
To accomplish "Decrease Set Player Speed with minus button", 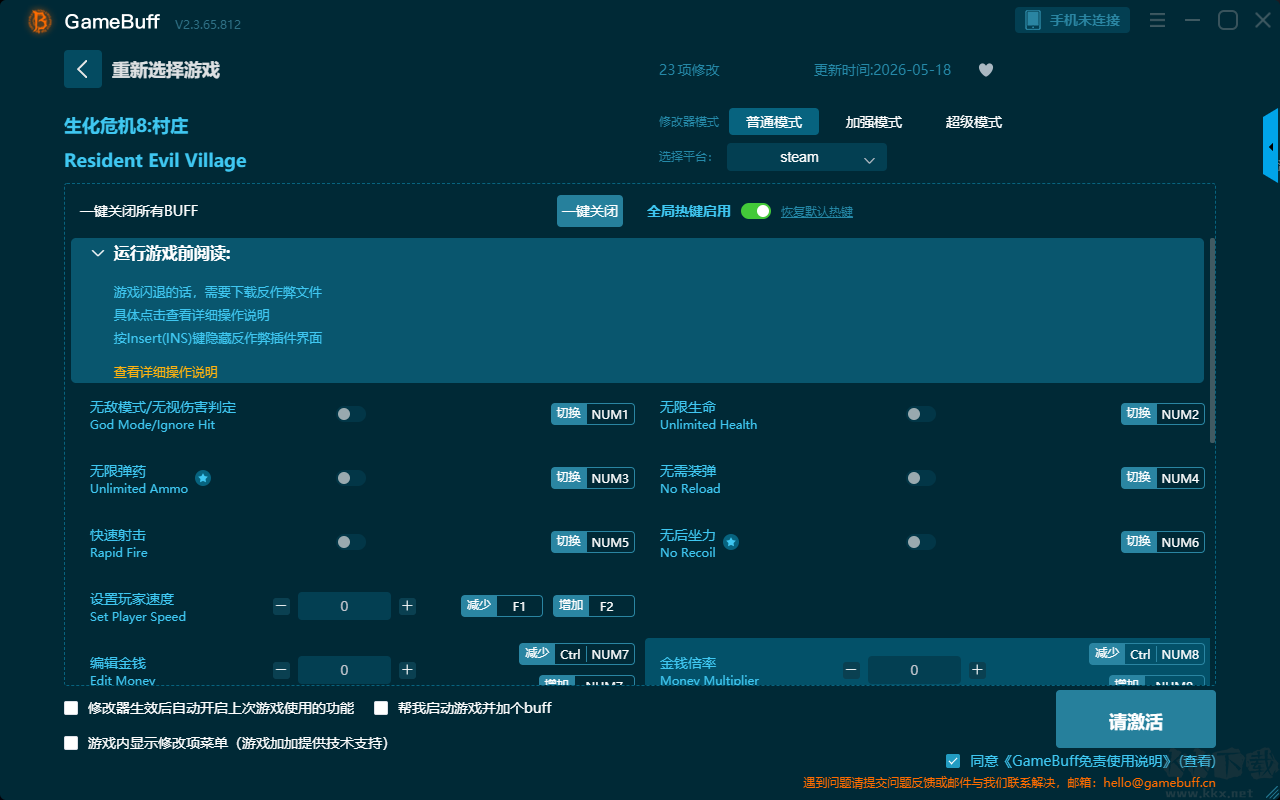I will [282, 606].
